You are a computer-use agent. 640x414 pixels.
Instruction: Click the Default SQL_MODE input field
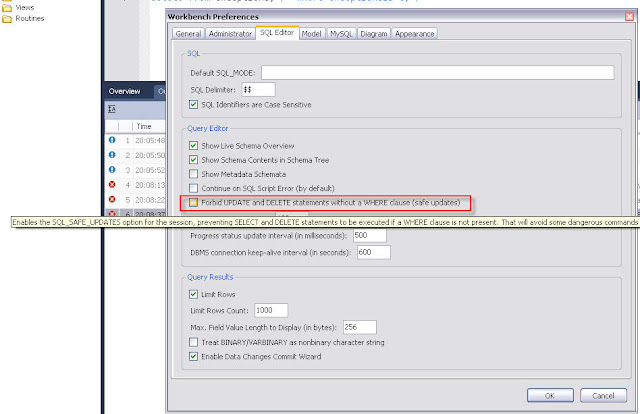pyautogui.click(x=438, y=73)
